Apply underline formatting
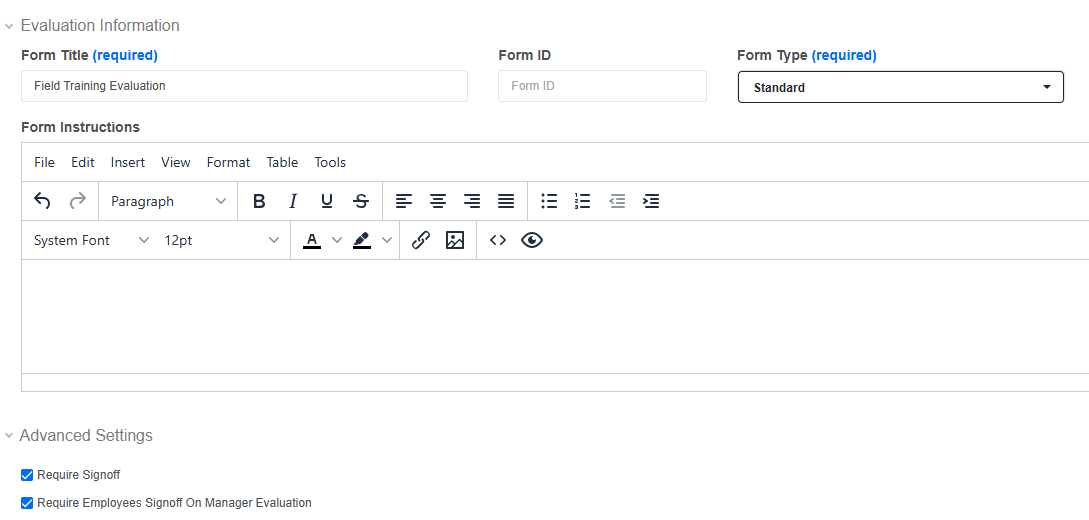Image resolution: width=1089 pixels, height=520 pixels. click(326, 201)
